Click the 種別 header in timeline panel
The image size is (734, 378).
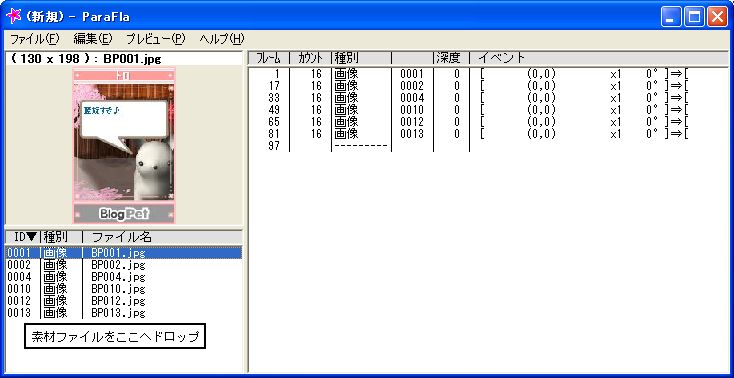[x=361, y=58]
